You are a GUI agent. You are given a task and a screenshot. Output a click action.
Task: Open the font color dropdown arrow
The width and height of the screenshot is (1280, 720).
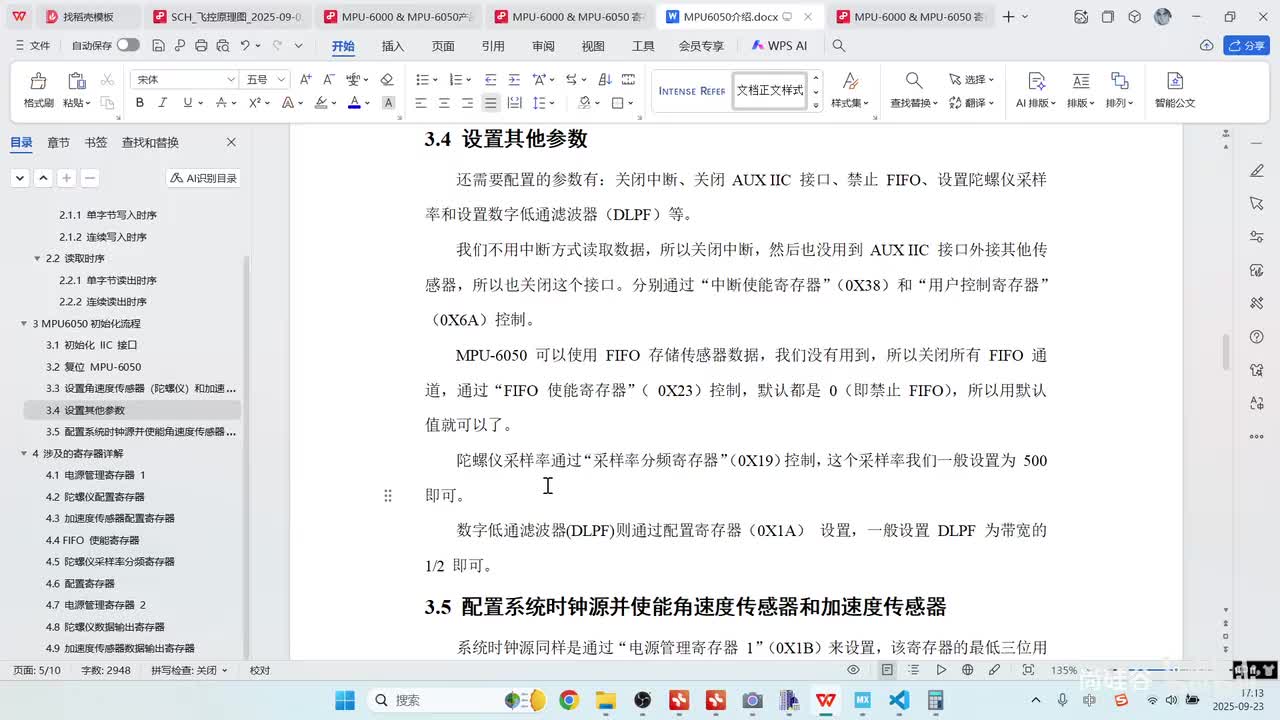pos(367,103)
